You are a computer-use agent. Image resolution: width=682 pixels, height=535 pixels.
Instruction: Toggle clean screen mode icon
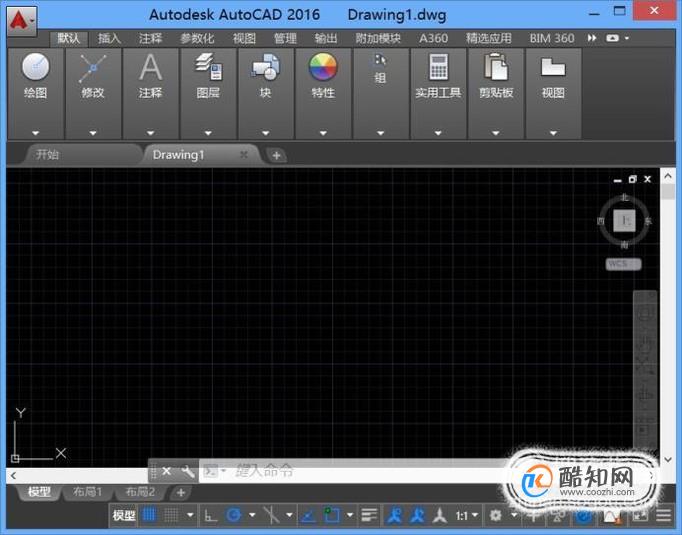click(640, 516)
